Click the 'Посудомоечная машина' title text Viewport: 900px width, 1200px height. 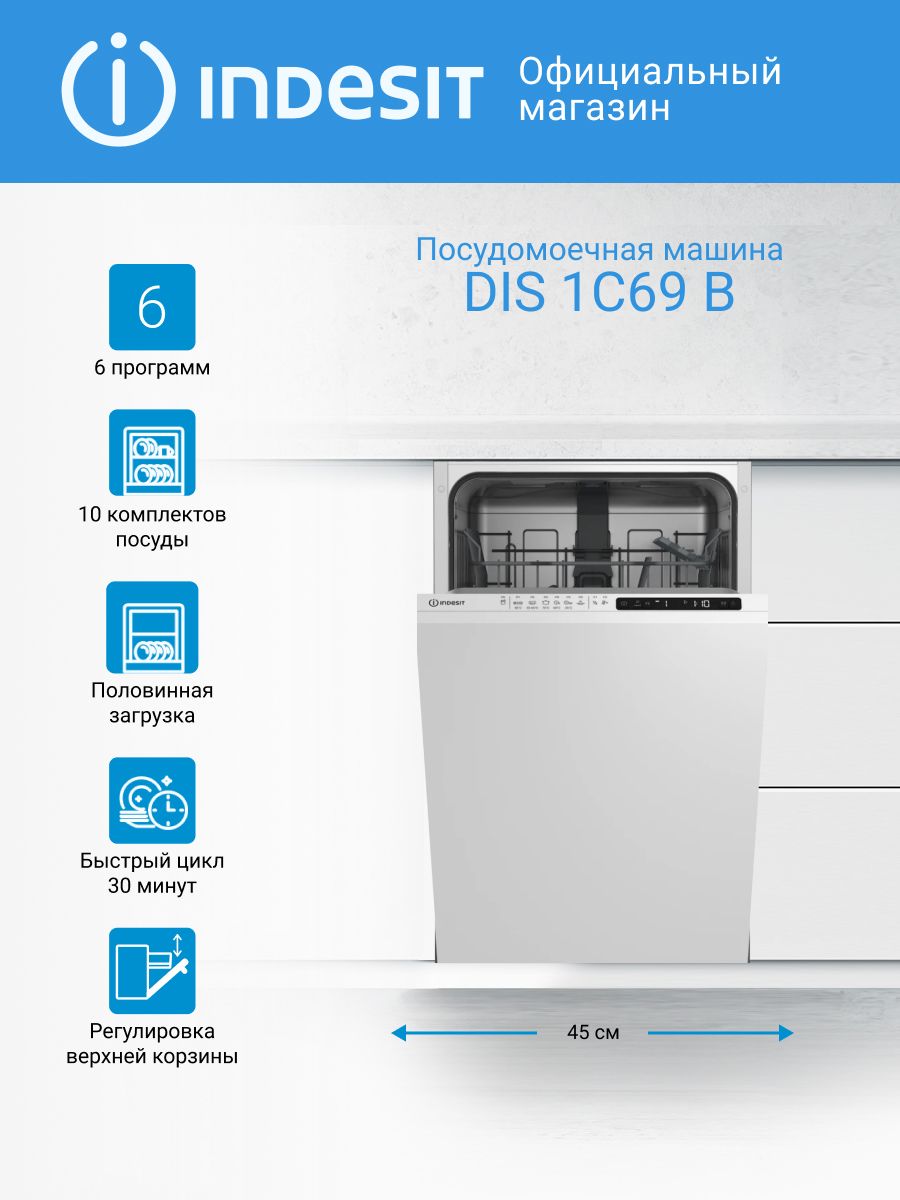pos(600,249)
